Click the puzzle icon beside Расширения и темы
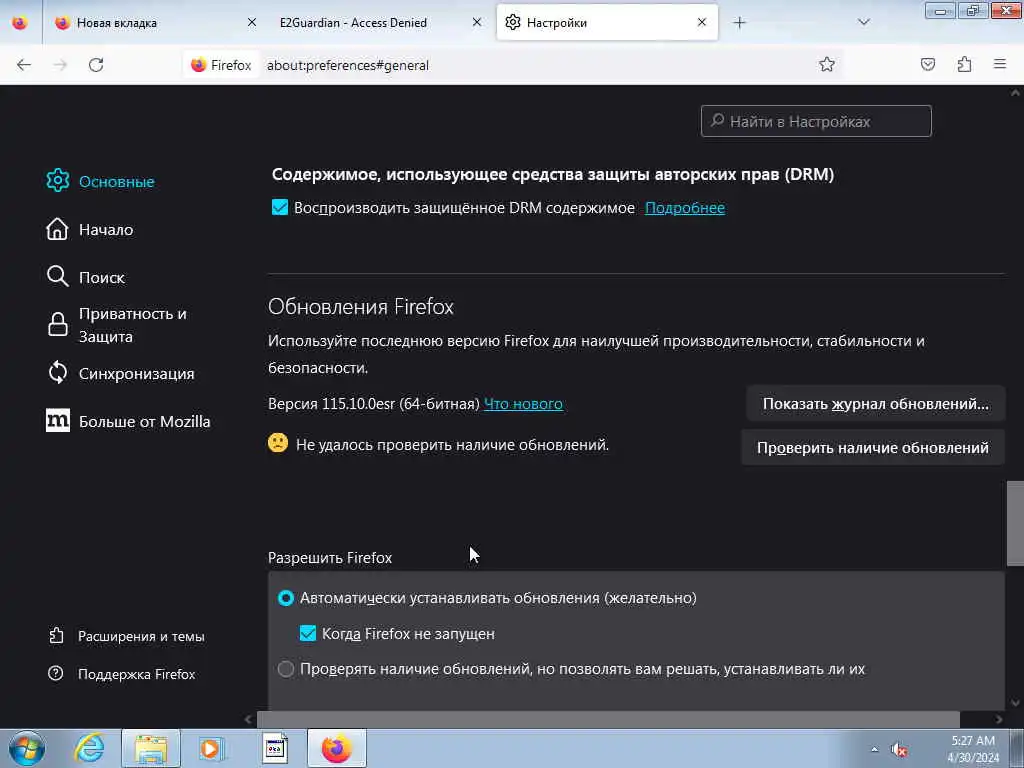Screen dimensions: 1024x768 (56, 635)
